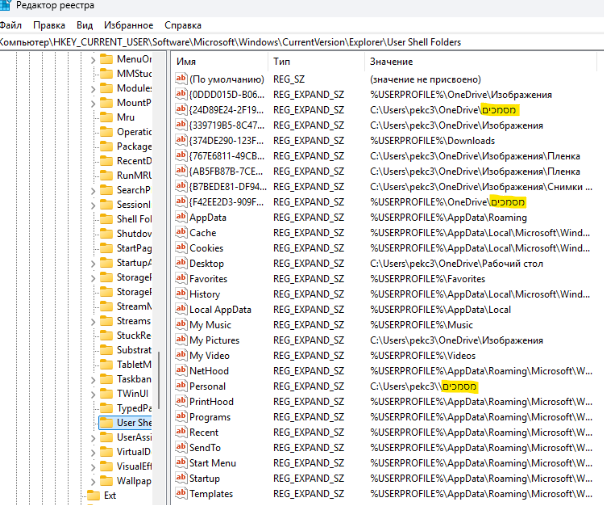Click the string icon of My Music value
The image size is (604, 505).
pyautogui.click(x=181, y=324)
